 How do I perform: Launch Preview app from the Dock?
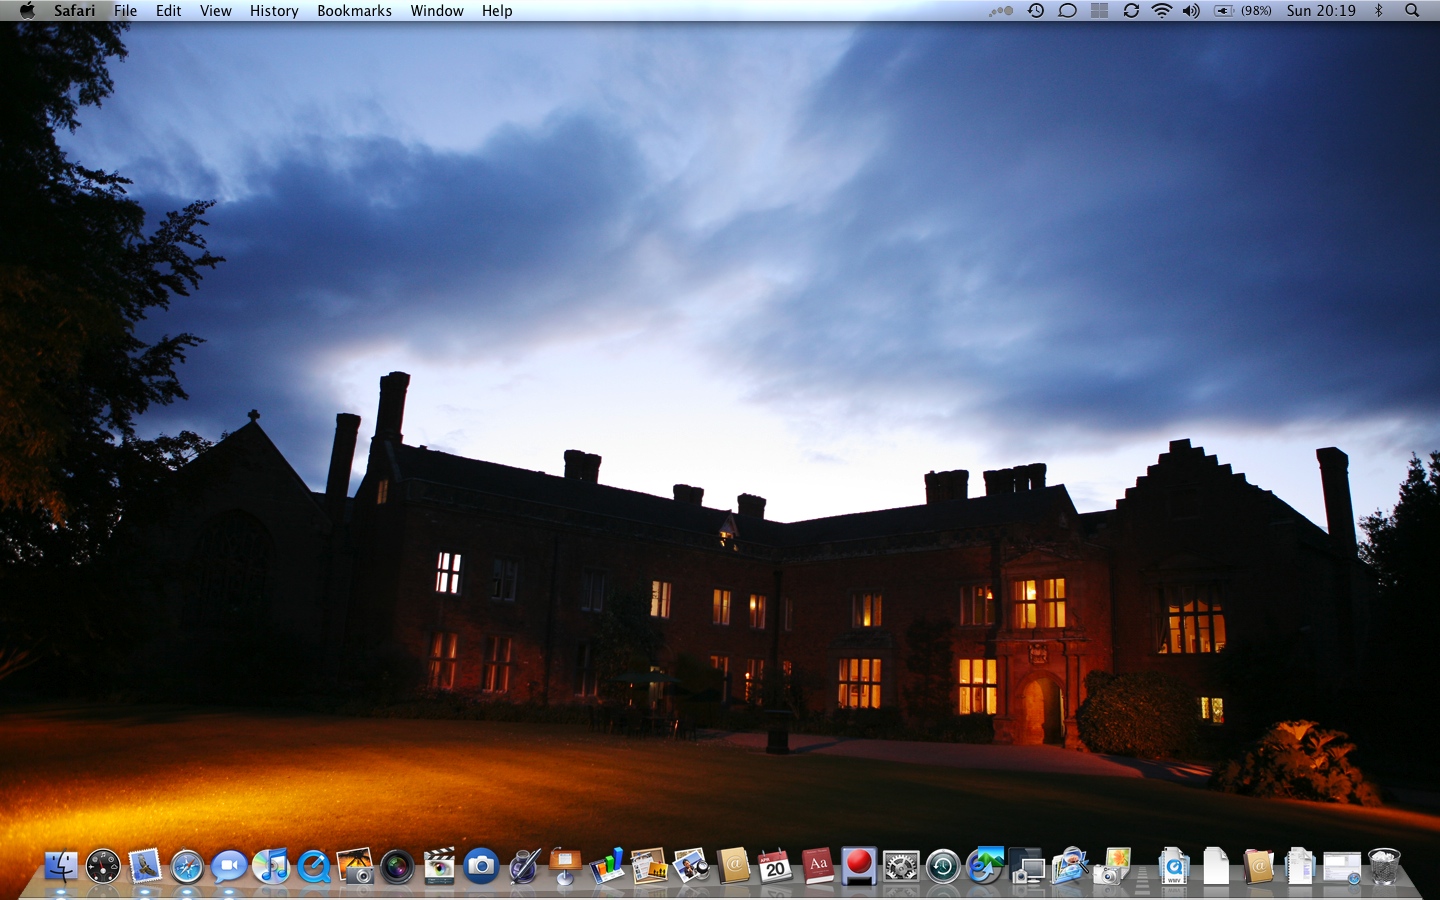tap(1069, 866)
